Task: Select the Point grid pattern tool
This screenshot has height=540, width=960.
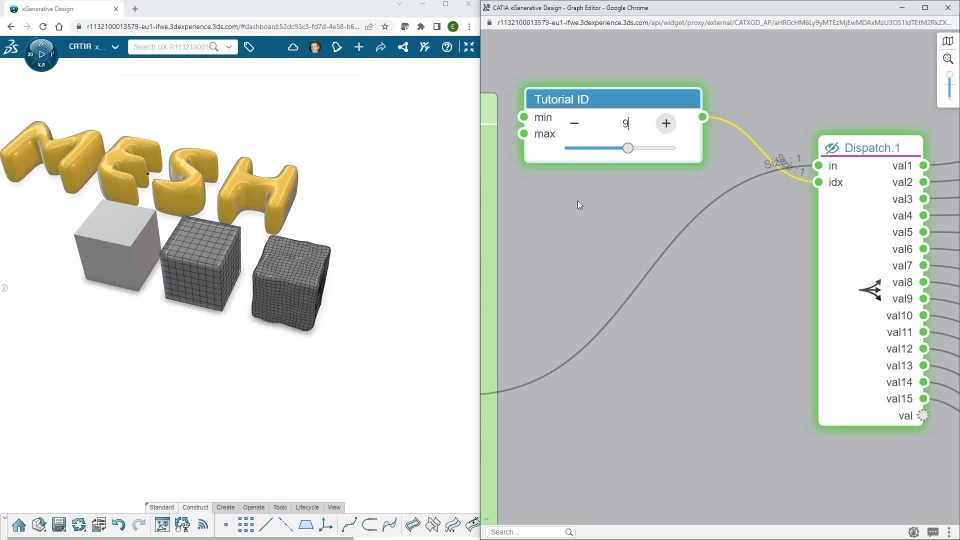Action: pos(246,525)
